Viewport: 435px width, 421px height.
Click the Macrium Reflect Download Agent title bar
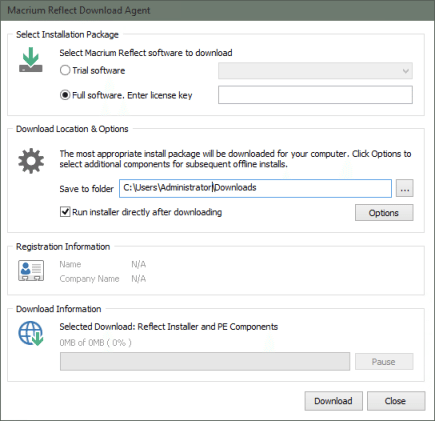click(x=217, y=10)
